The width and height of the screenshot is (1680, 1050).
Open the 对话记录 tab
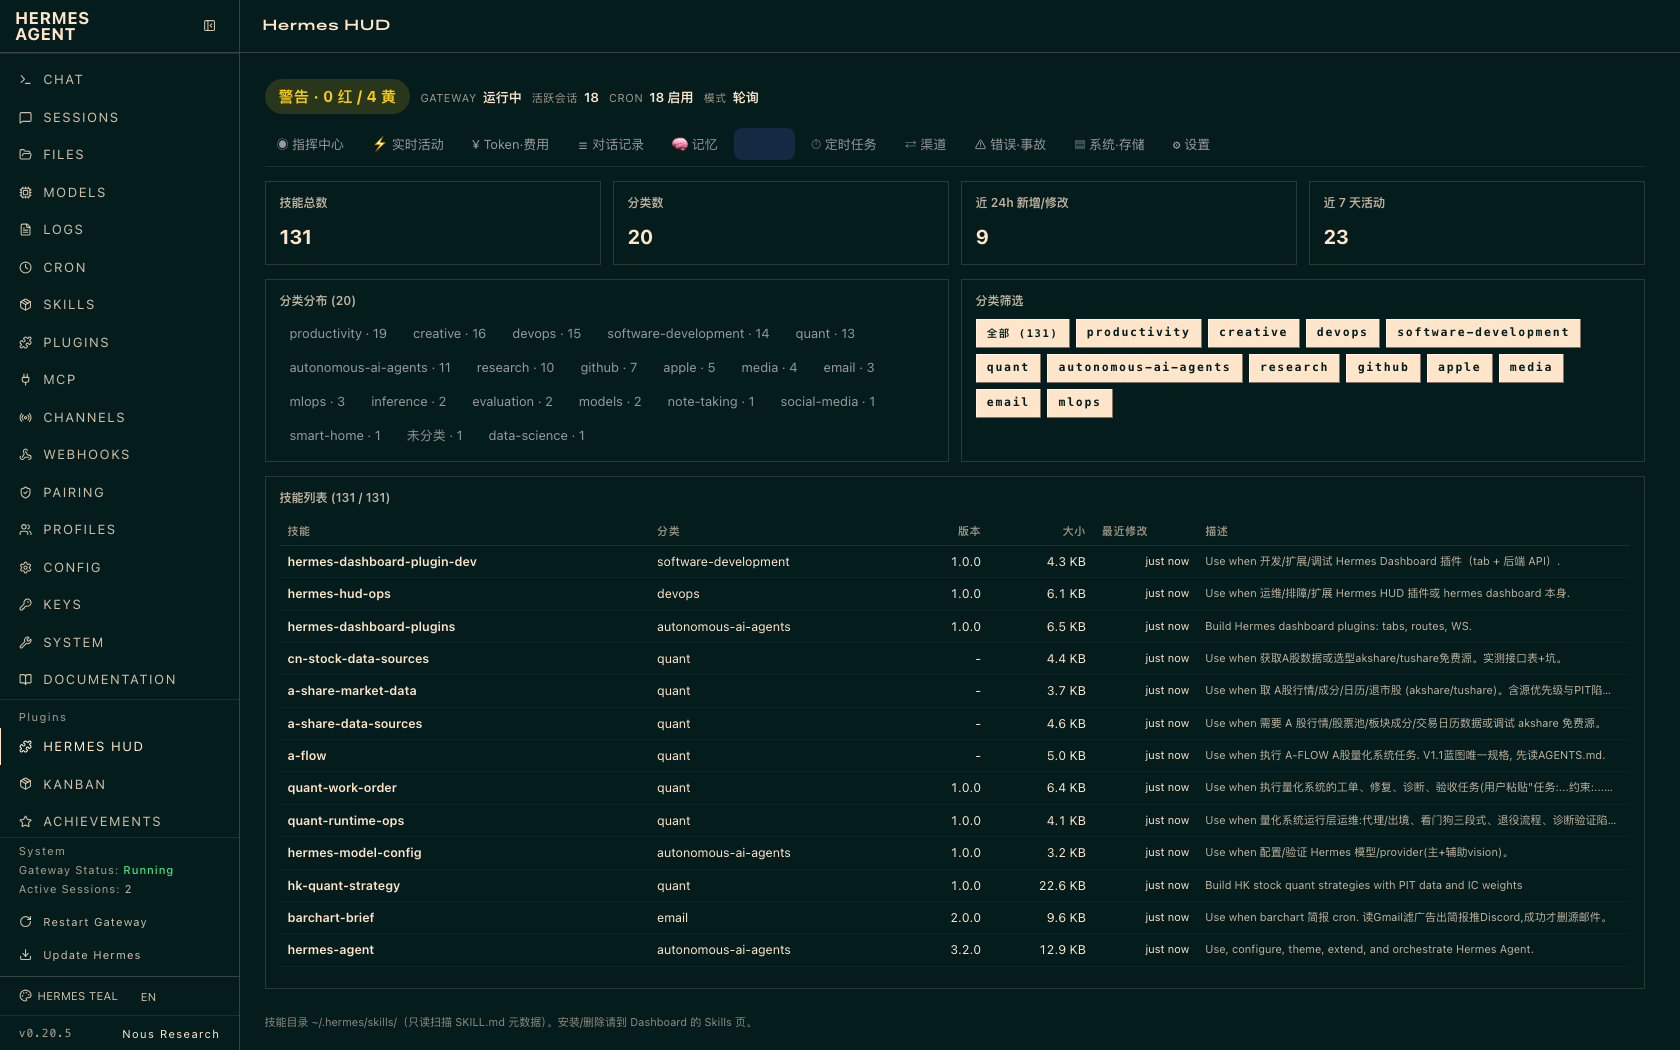click(x=611, y=145)
